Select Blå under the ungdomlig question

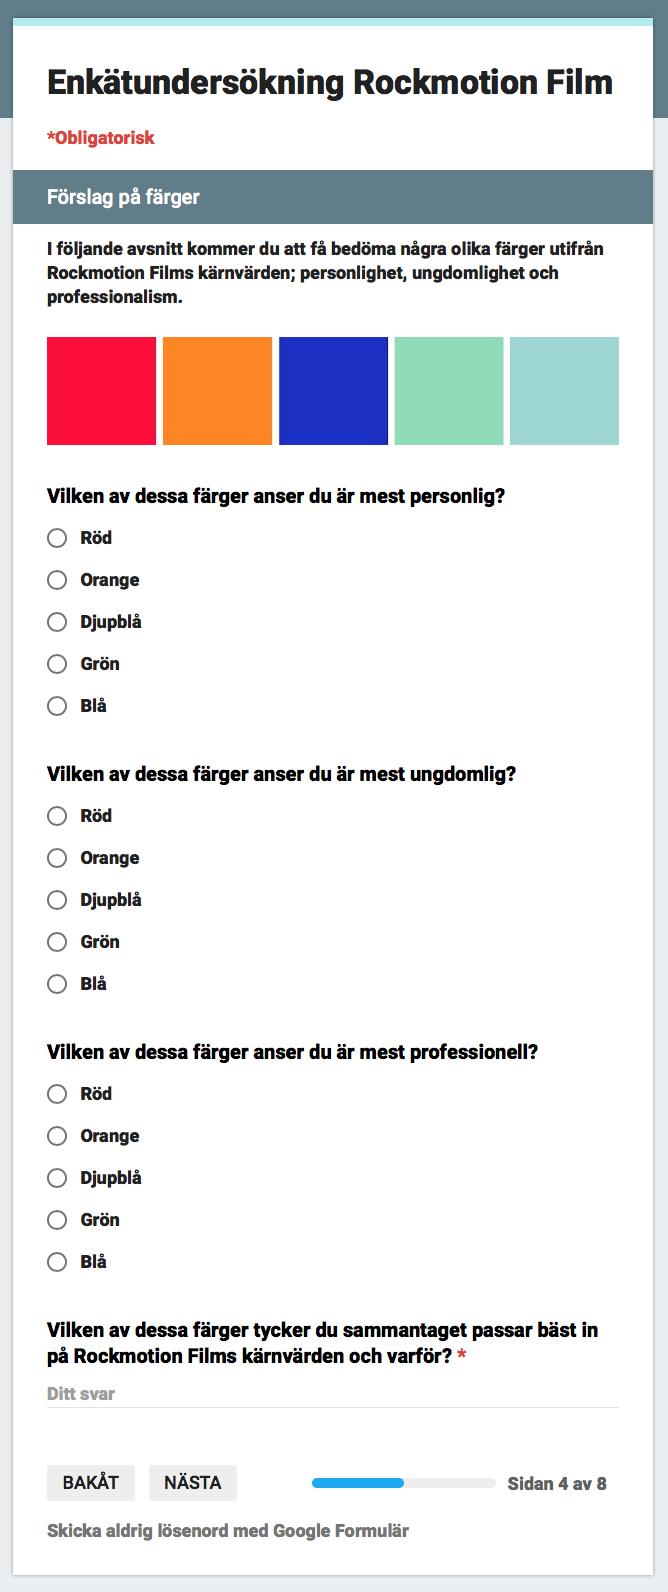coord(57,984)
